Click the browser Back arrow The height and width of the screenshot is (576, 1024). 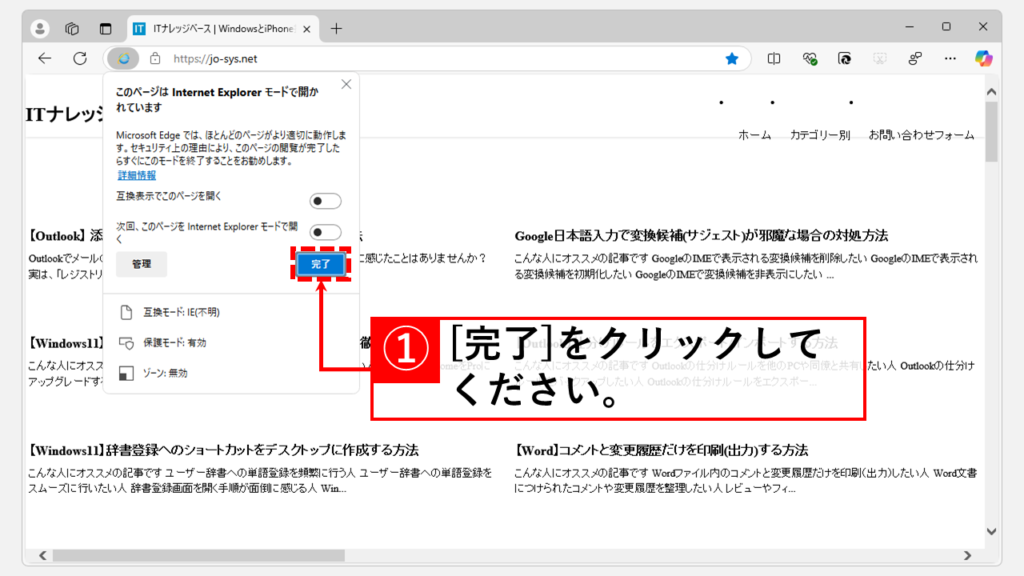(45, 59)
